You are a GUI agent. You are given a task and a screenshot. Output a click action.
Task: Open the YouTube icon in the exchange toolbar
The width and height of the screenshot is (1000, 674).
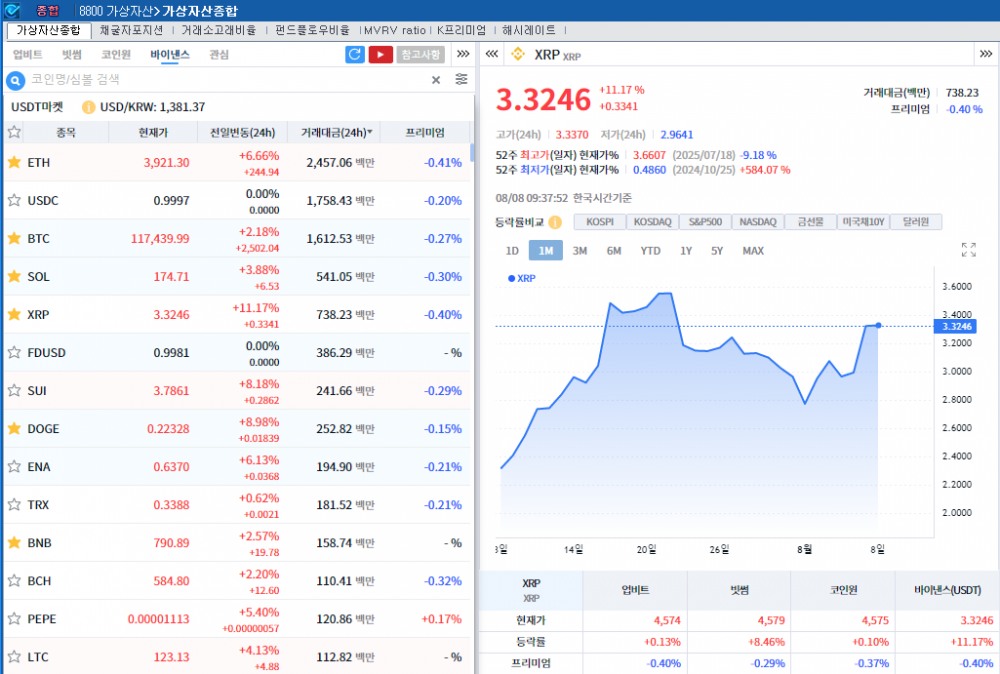[381, 54]
